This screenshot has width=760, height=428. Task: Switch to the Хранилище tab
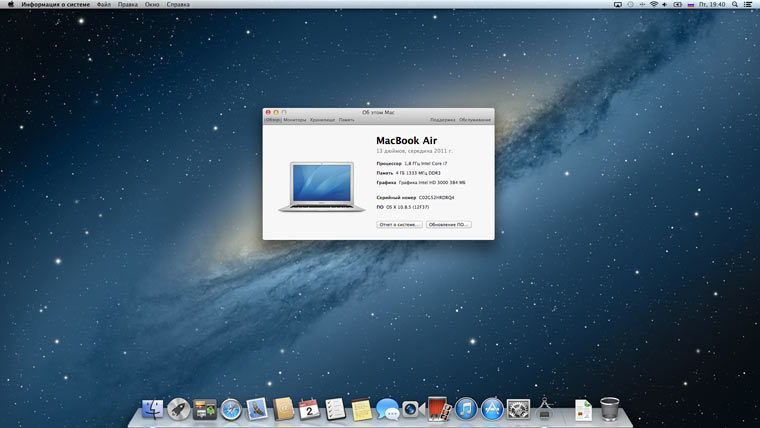tap(322, 120)
